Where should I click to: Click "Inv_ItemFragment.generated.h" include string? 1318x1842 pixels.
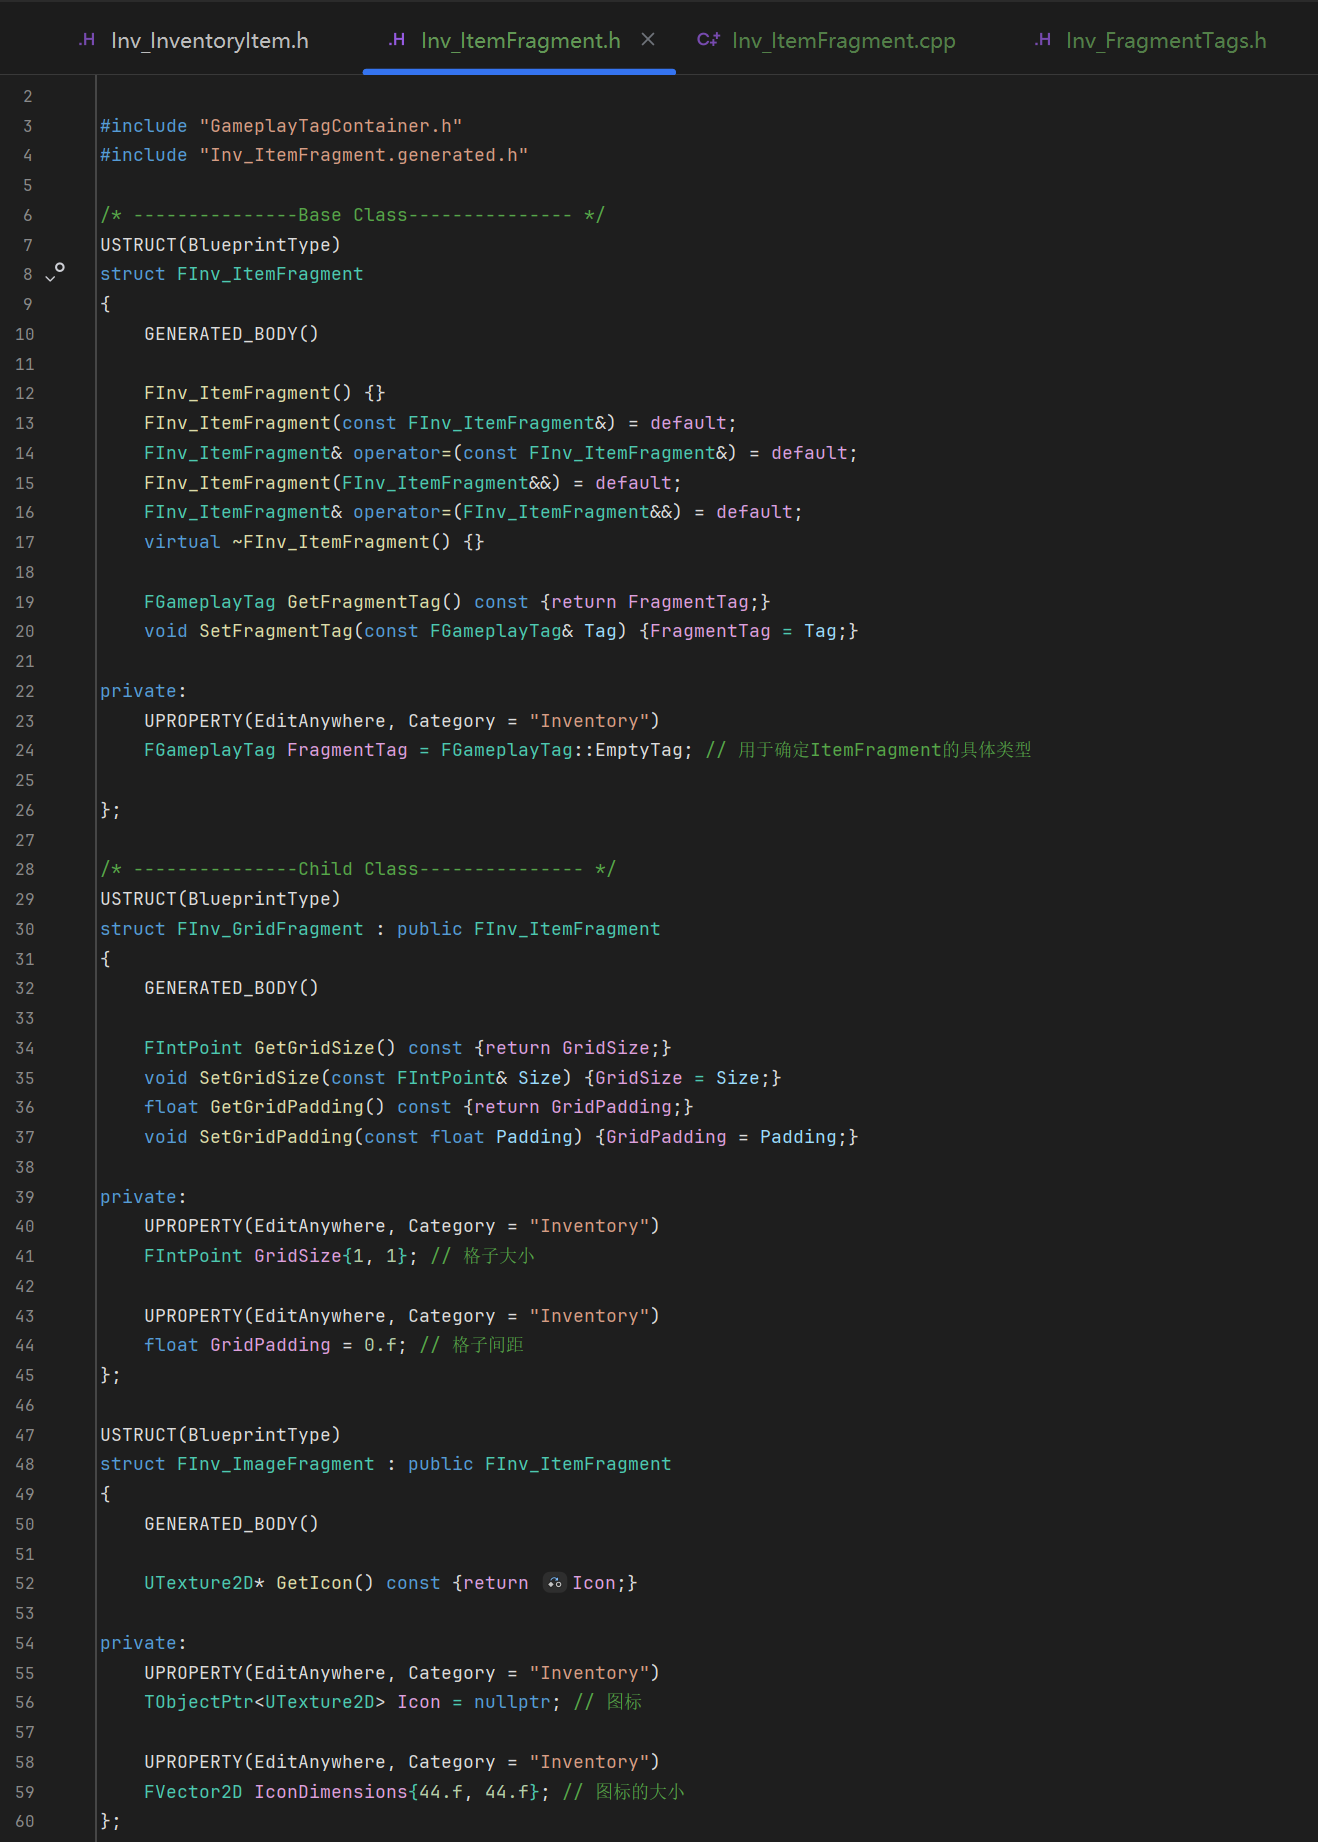pyautogui.click(x=364, y=155)
